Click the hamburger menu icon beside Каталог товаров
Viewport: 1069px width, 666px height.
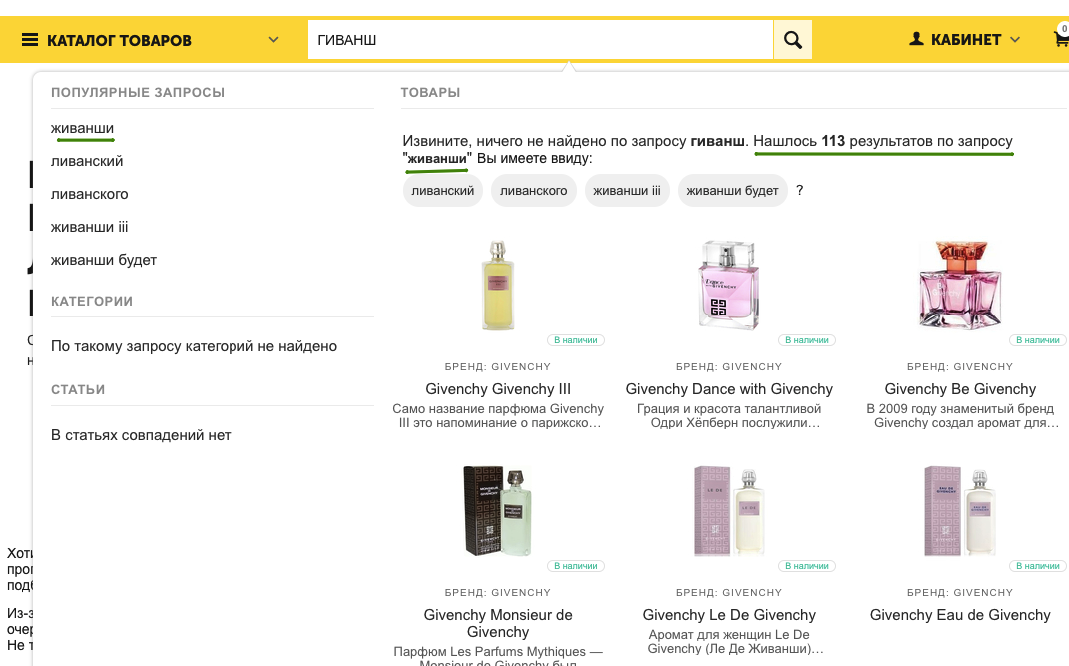tap(30, 40)
